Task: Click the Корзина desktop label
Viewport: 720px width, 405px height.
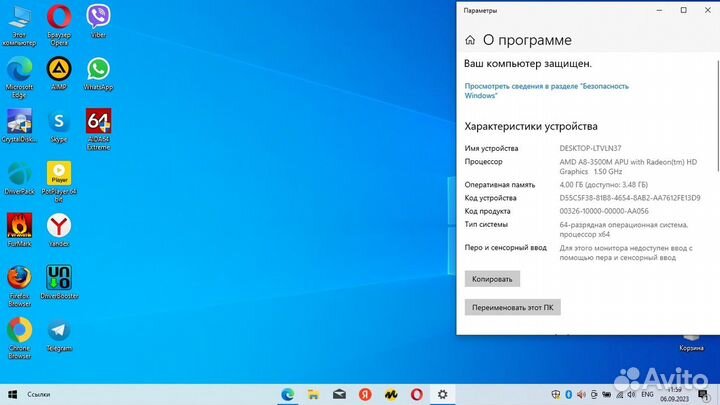Action: (692, 348)
